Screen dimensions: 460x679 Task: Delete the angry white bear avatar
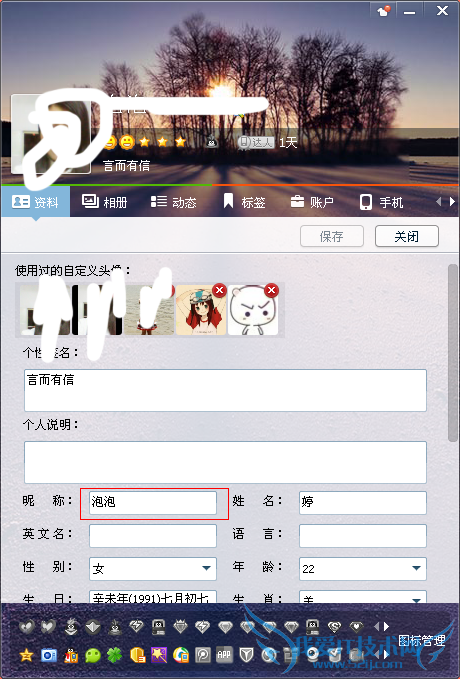click(272, 290)
